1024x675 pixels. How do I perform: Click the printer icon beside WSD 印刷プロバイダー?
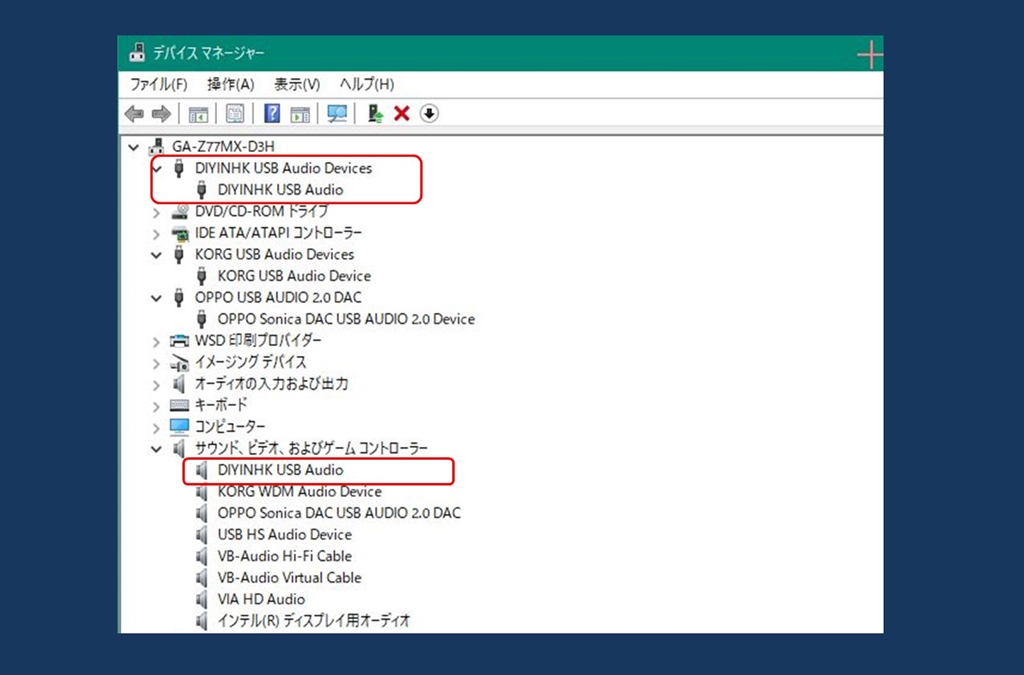[180, 341]
